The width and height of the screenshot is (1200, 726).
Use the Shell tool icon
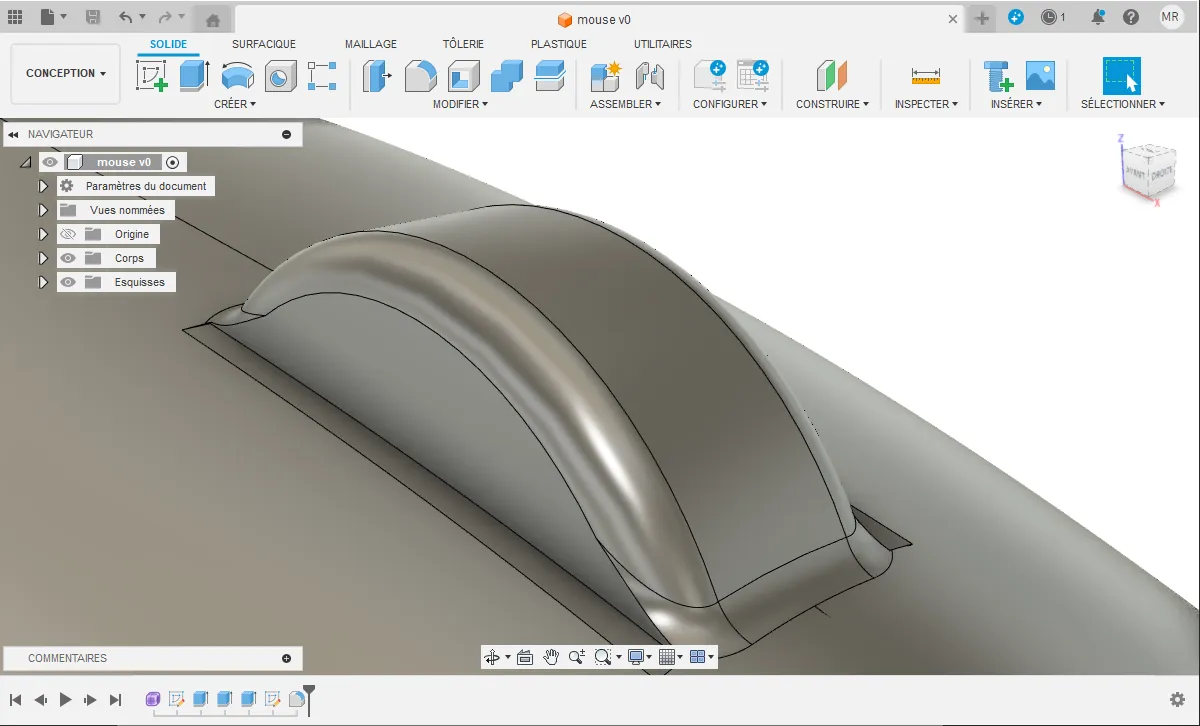click(464, 76)
